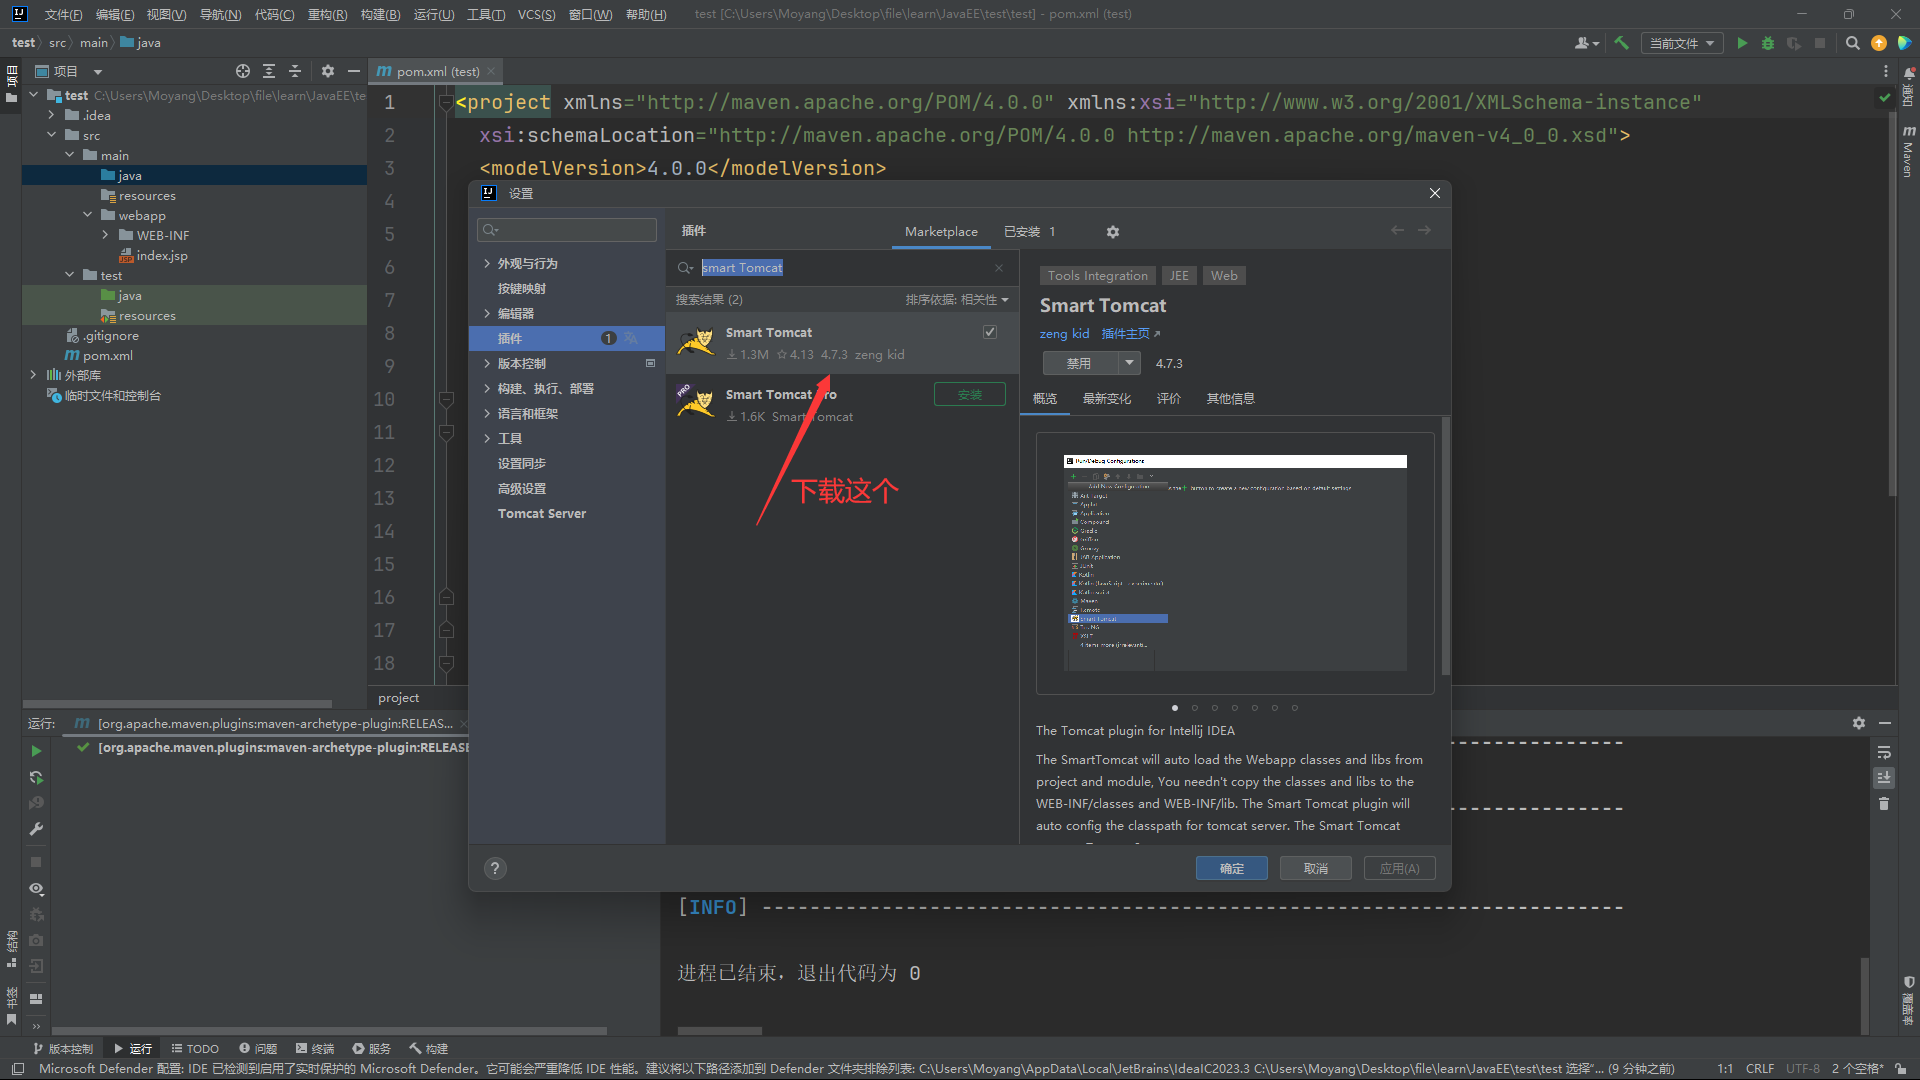Viewport: 1920px width, 1080px height.
Task: Click the help question mark button
Action: (x=495, y=868)
